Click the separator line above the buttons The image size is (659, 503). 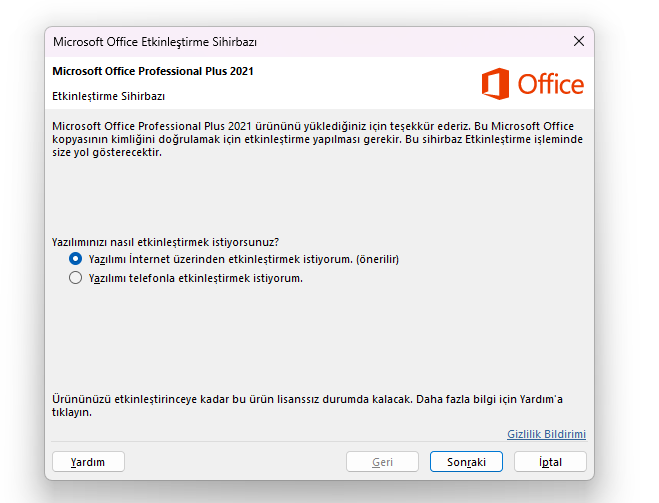pos(319,442)
